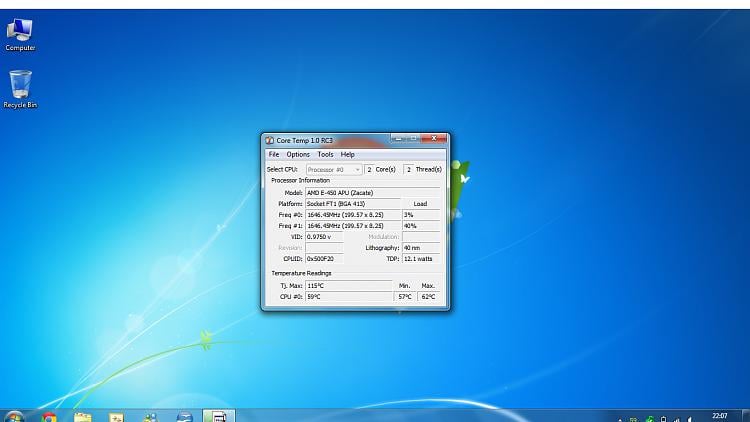Open the Computer desktop icon
Image resolution: width=750 pixels, height=422 pixels.
coord(20,34)
